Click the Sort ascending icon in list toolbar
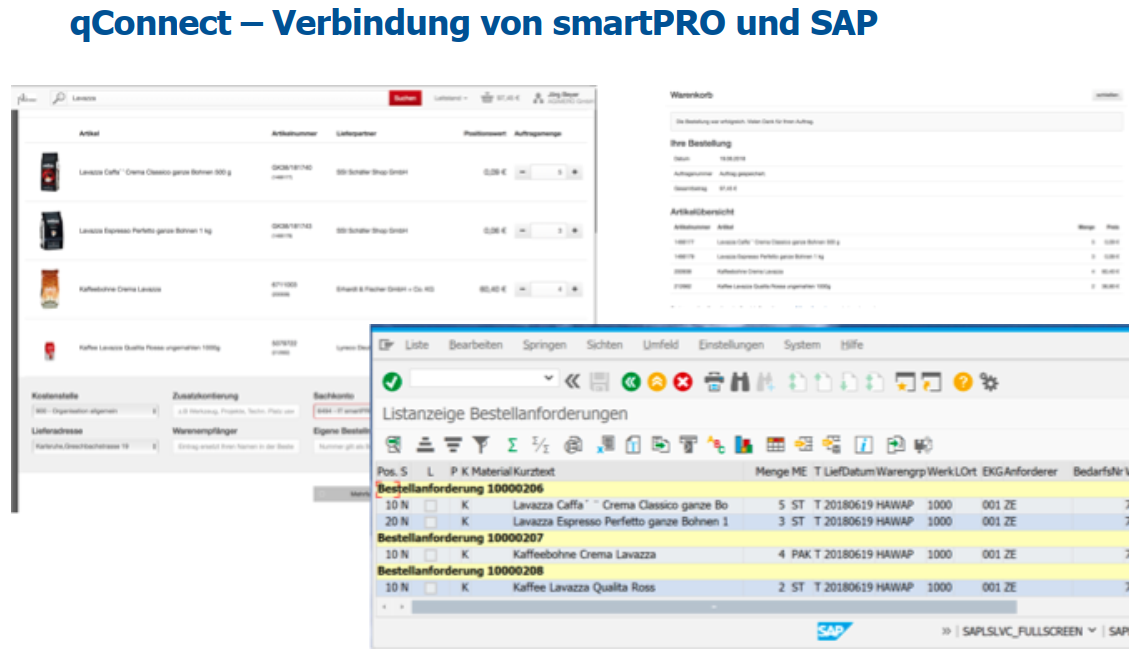This screenshot has height=651, width=1129. (x=426, y=445)
